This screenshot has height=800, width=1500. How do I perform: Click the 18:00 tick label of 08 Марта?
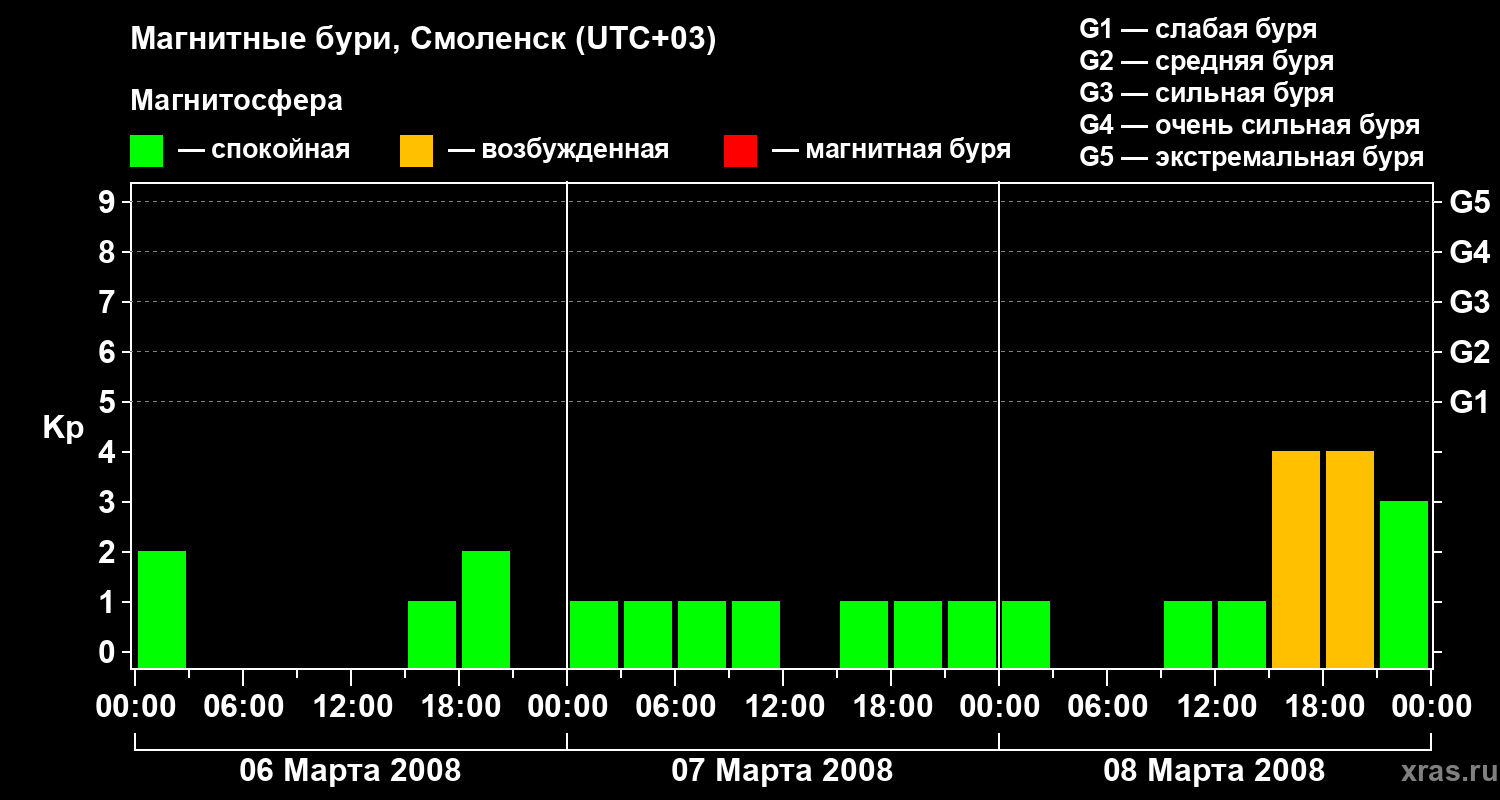(1323, 706)
